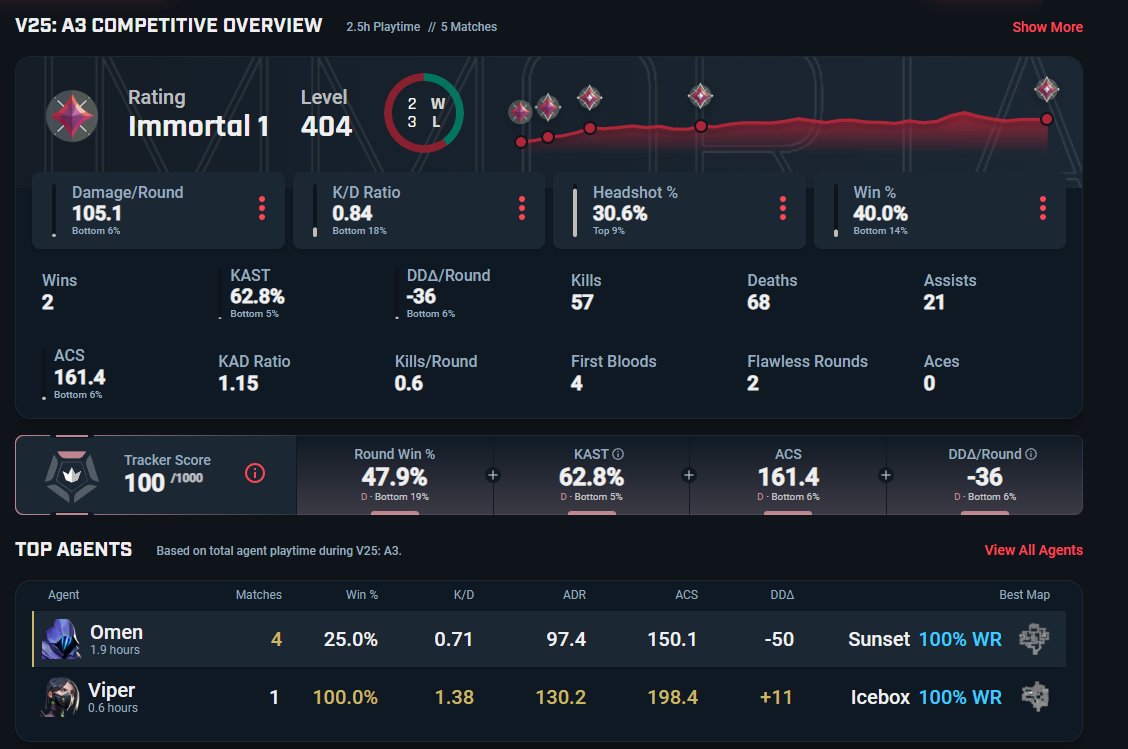Click the Tracker Score emblem icon
1128x749 pixels.
(x=71, y=476)
